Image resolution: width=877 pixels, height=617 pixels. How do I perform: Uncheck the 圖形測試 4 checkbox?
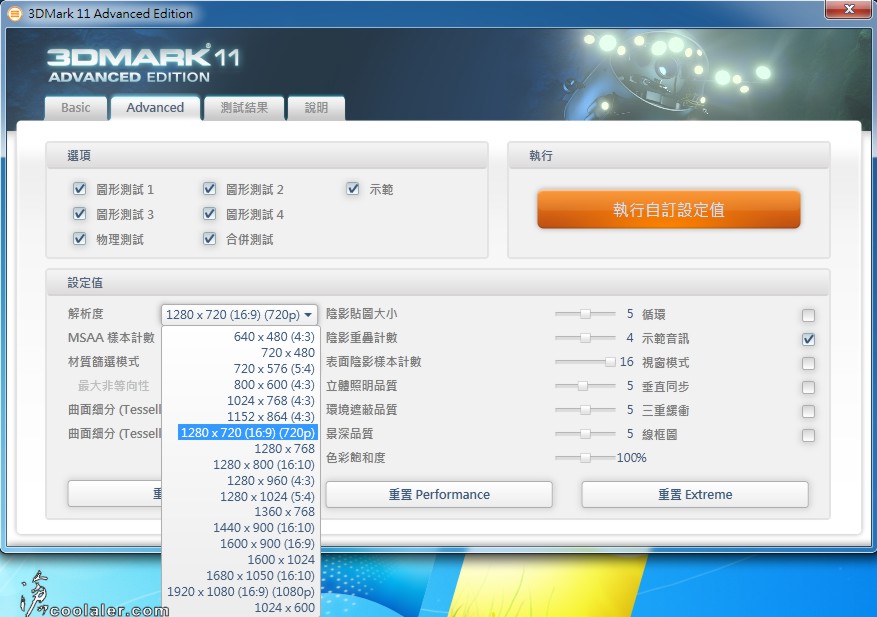pos(209,214)
